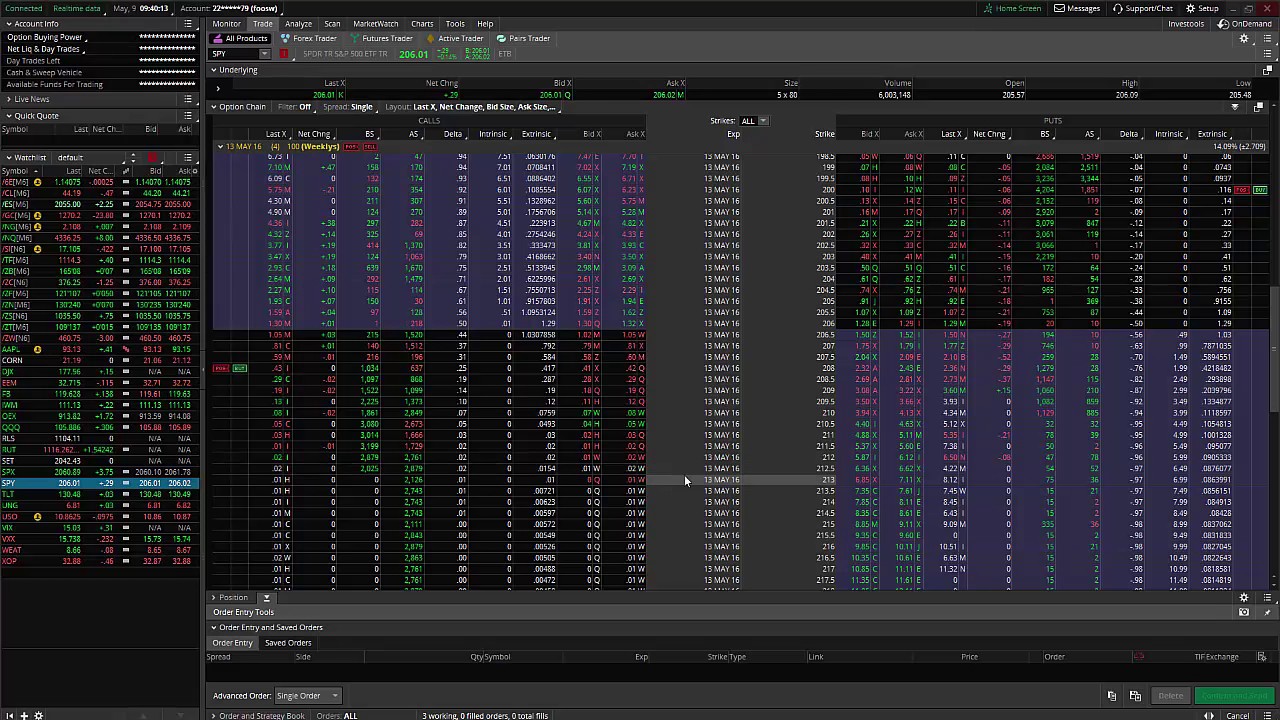Open the Spread: Single dropdown
Viewport: 1280px width, 720px height.
348,107
